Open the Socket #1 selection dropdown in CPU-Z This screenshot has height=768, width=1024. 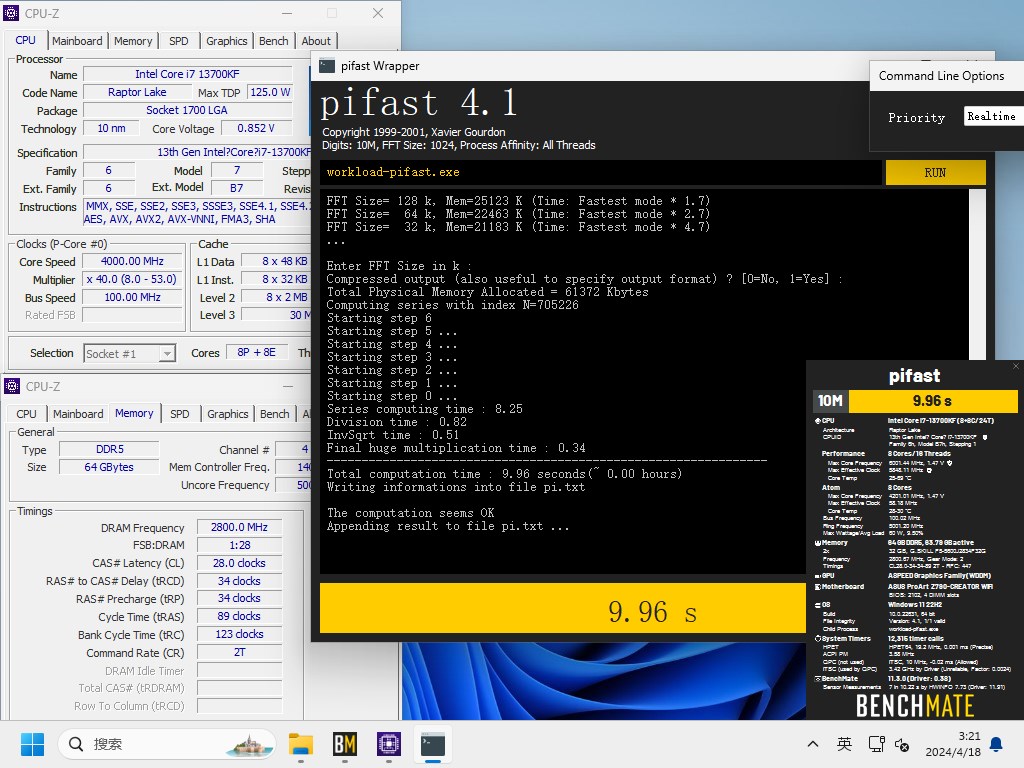tap(129, 353)
